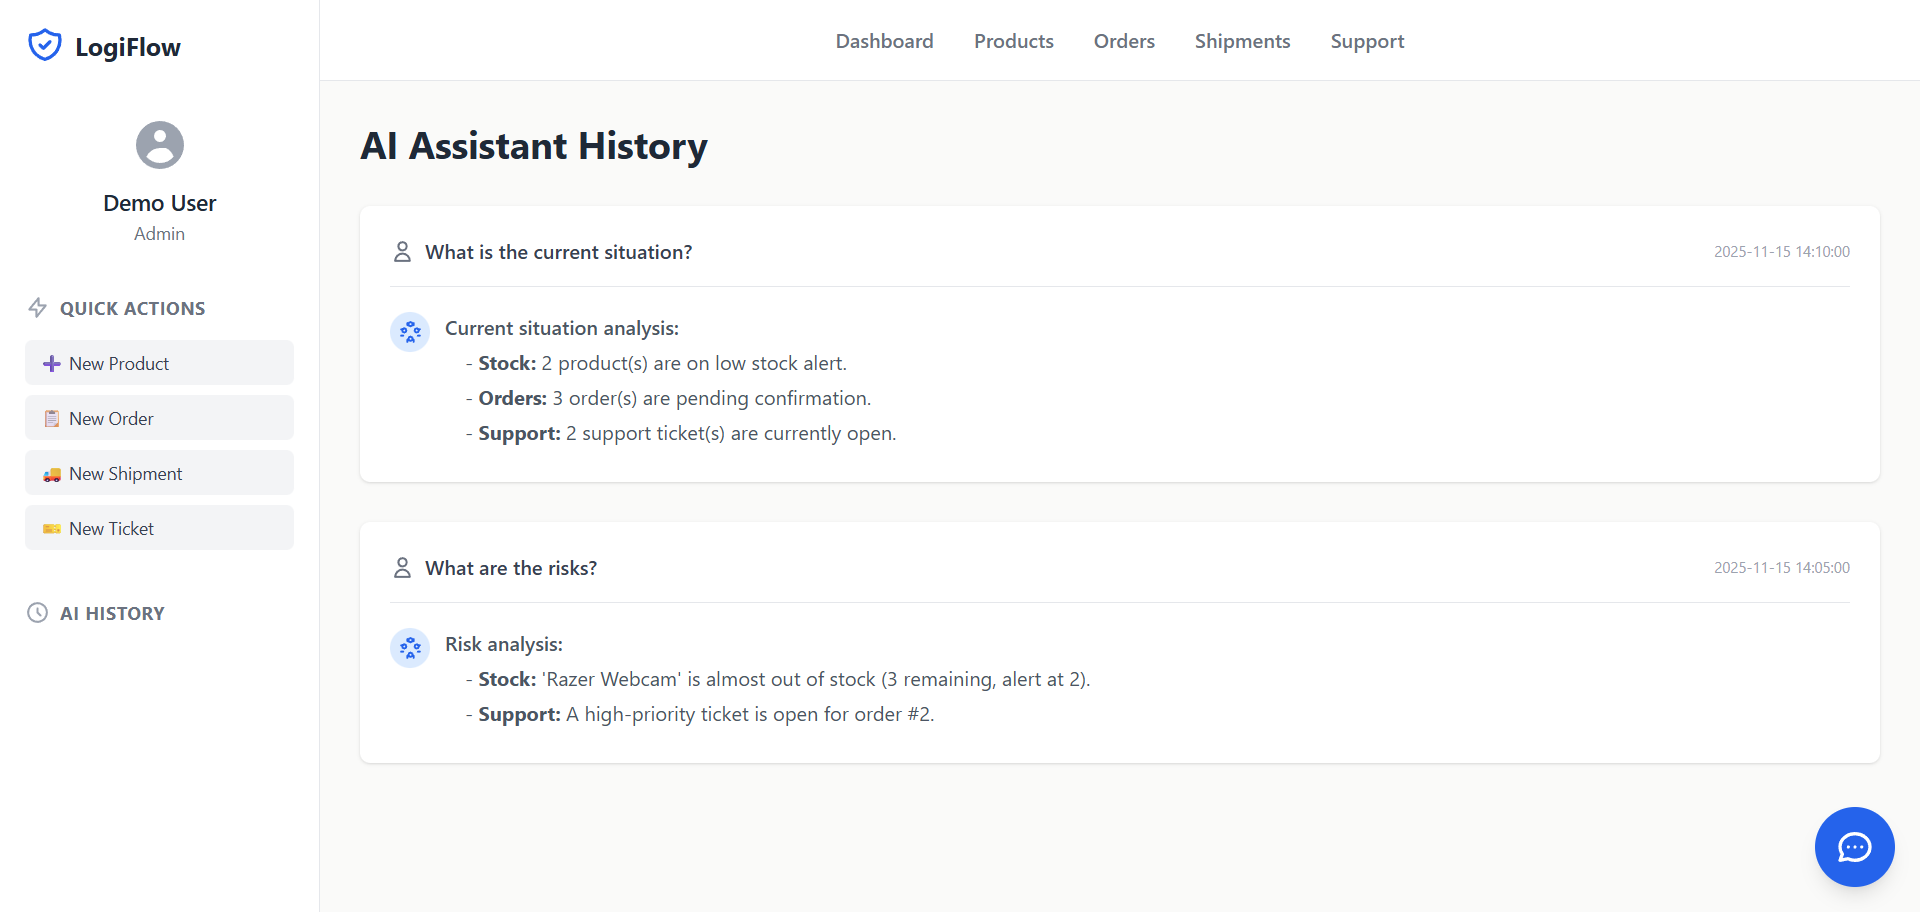
Task: Click the AI bot icon beside Current situation analysis
Action: (x=410, y=332)
